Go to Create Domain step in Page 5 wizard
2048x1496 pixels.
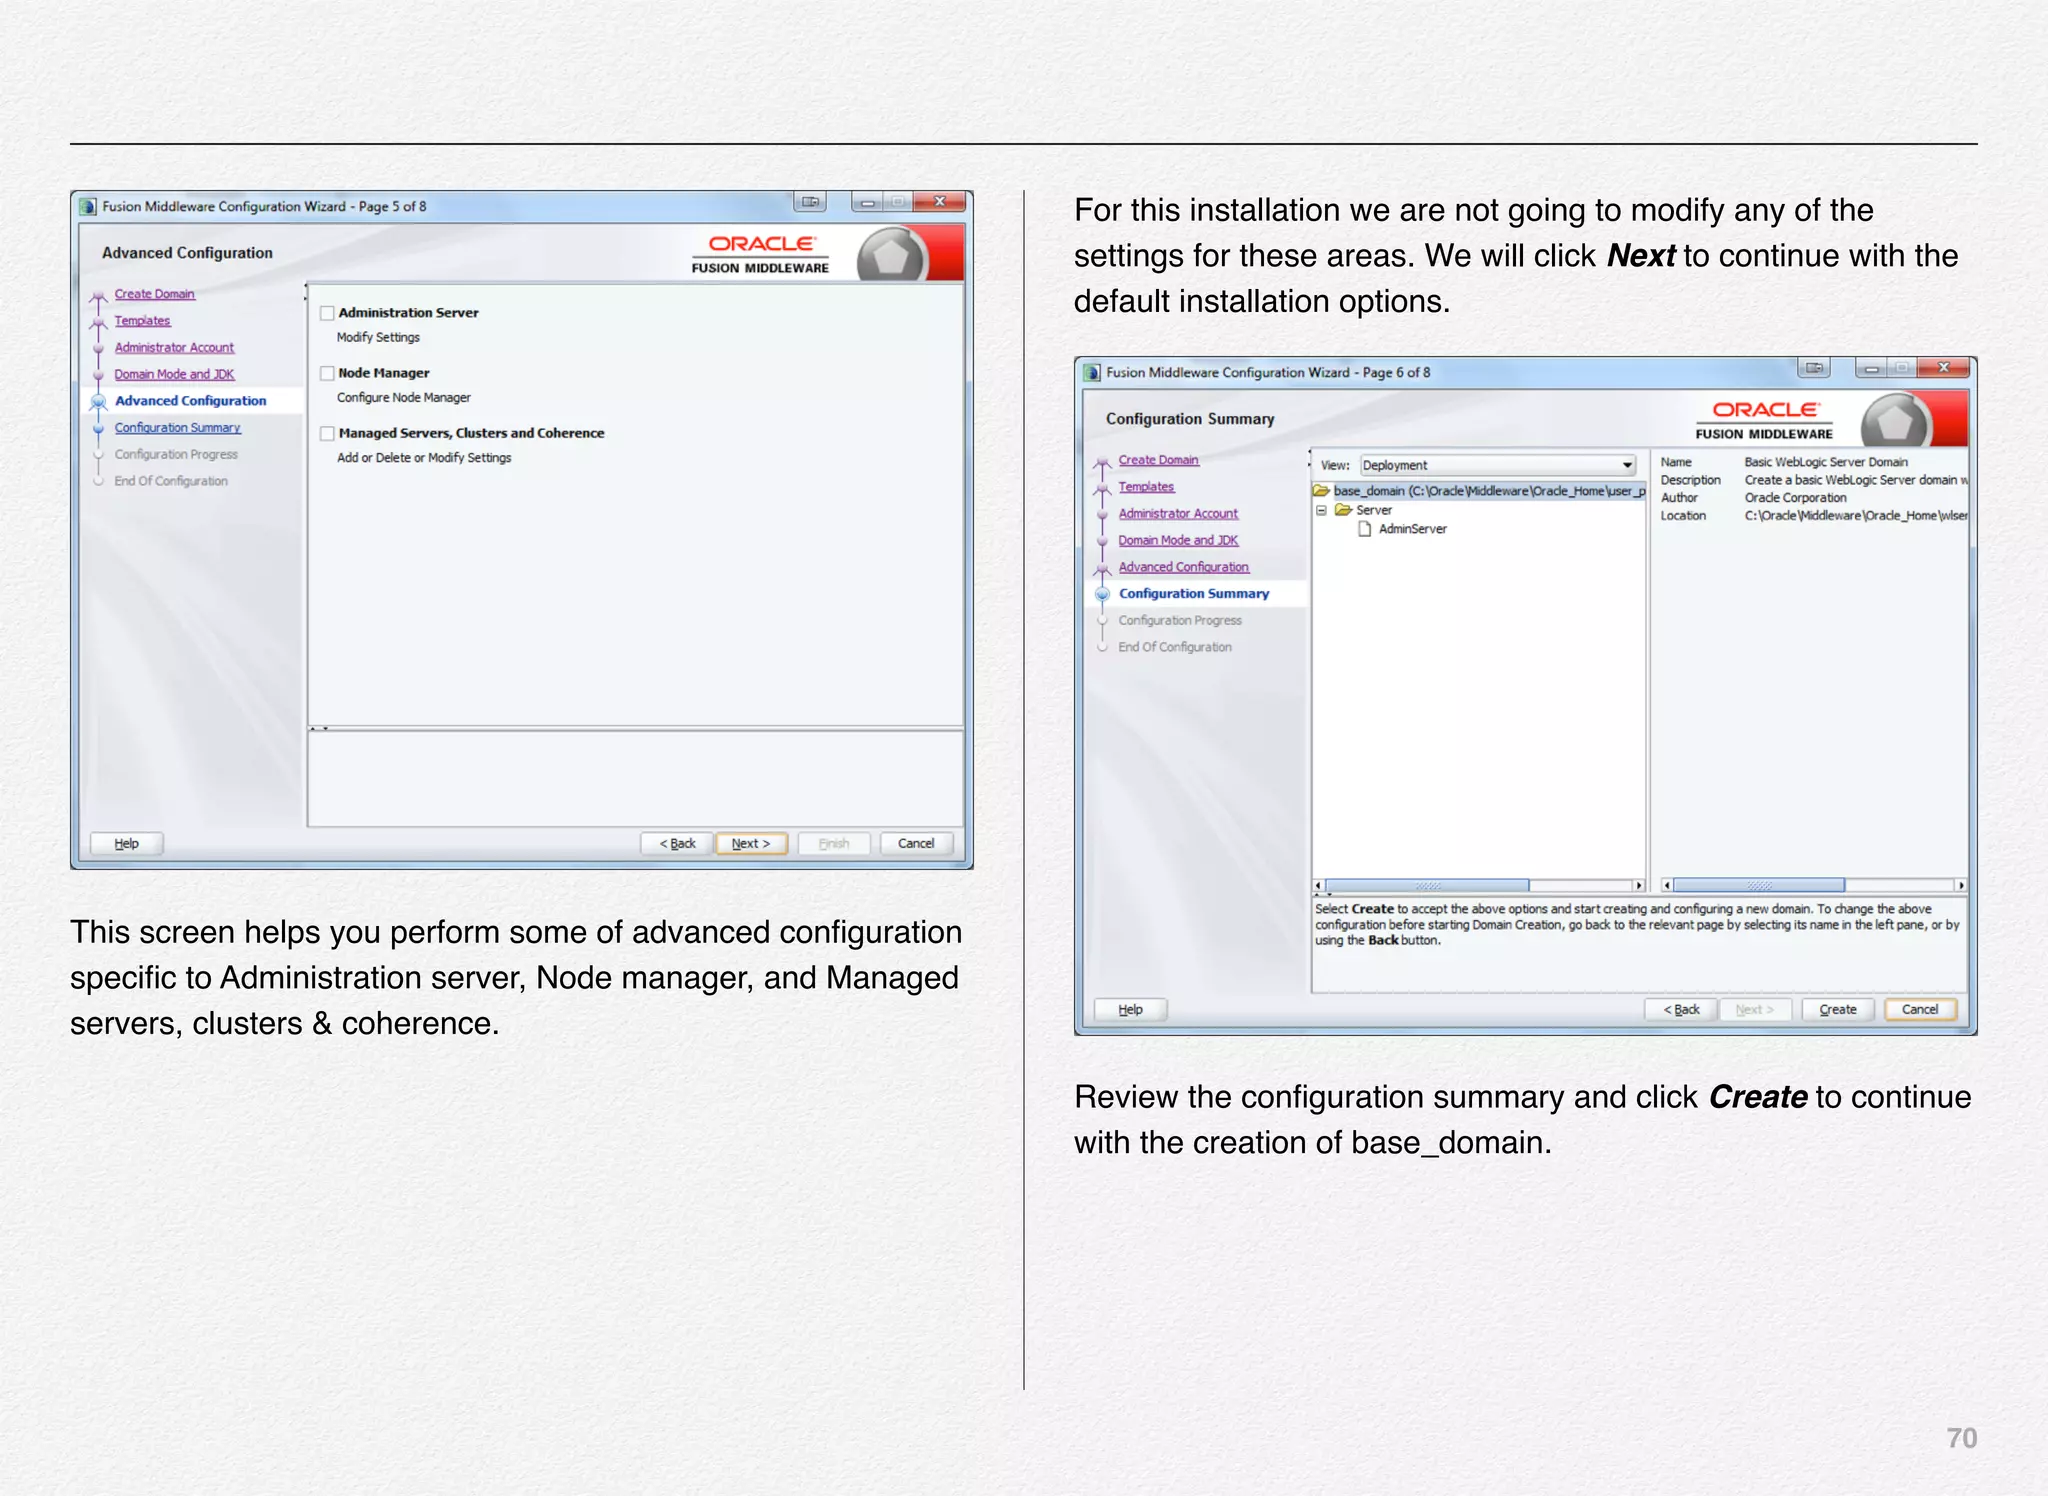(x=154, y=294)
